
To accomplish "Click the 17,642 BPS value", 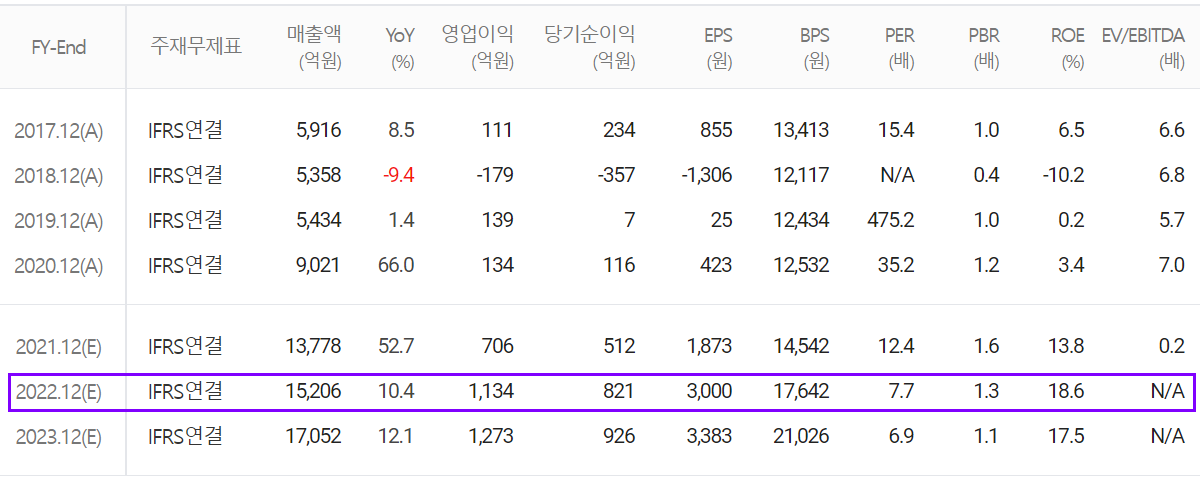I will (x=802, y=391).
